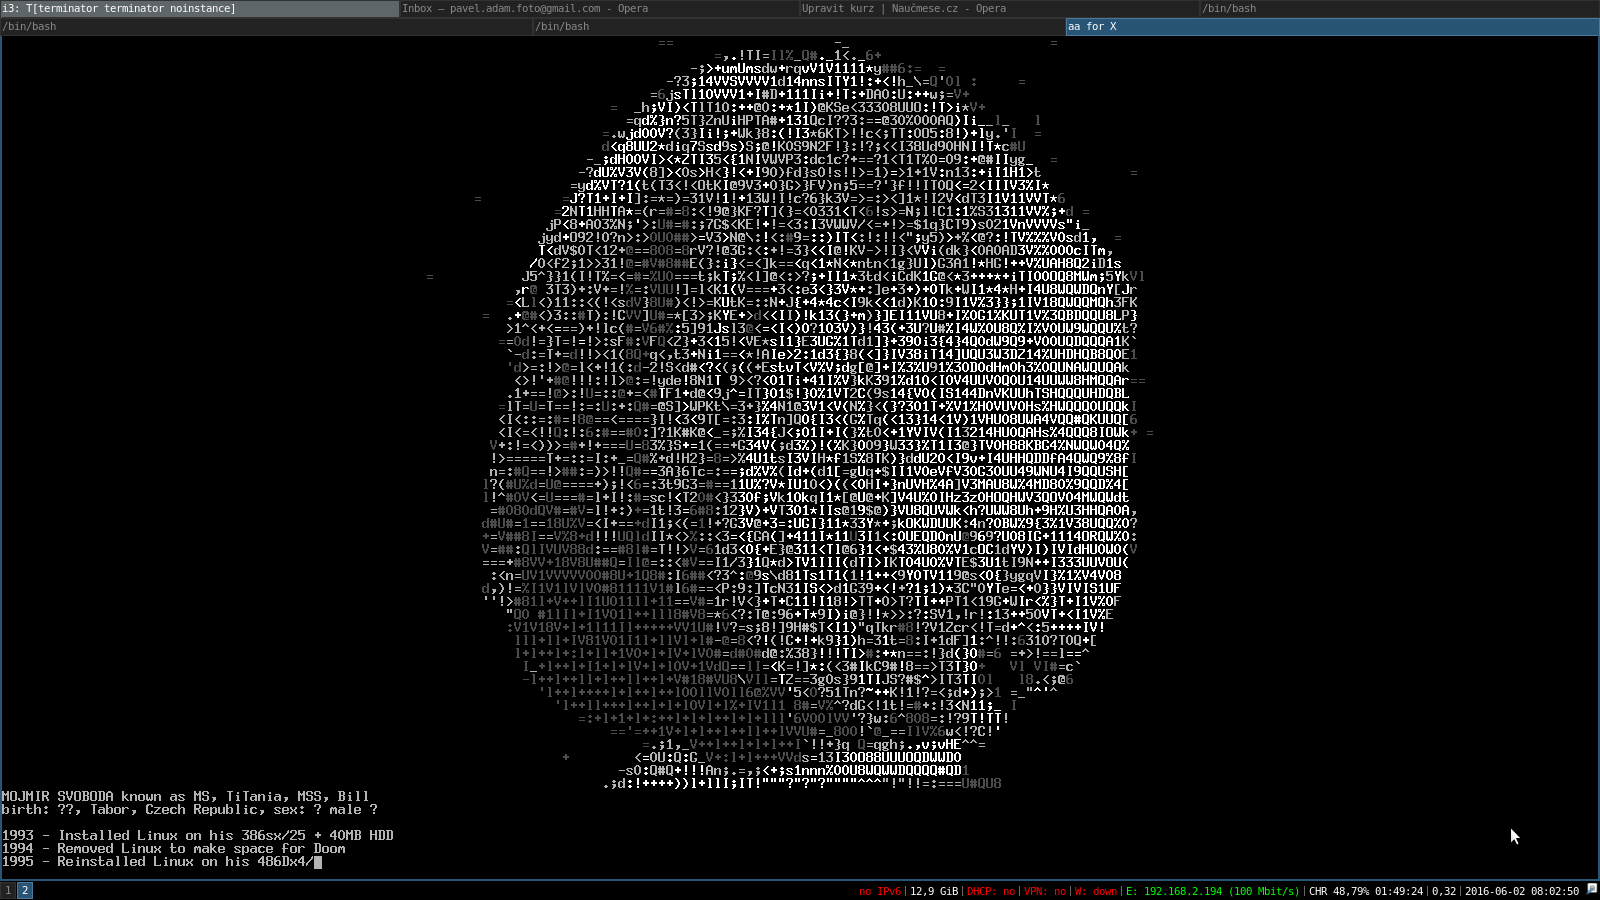Viewport: 1600px width, 900px height.
Task: Focus the terminator noinstance tab
Action: click(199, 8)
